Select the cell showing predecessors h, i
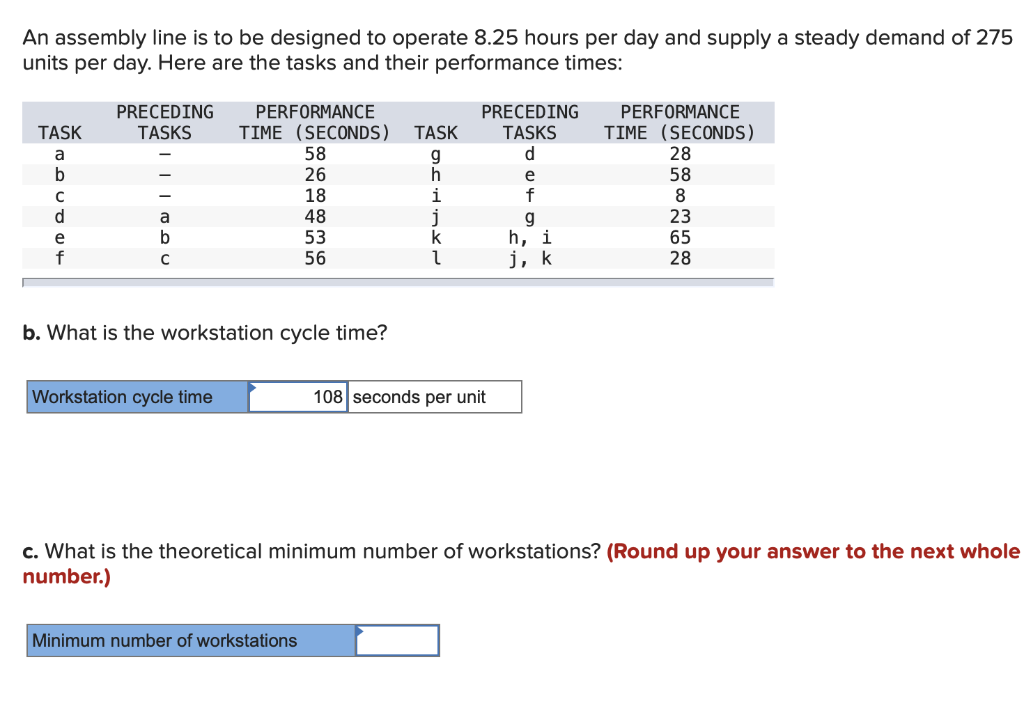The width and height of the screenshot is (1024, 724). pyautogui.click(x=529, y=237)
